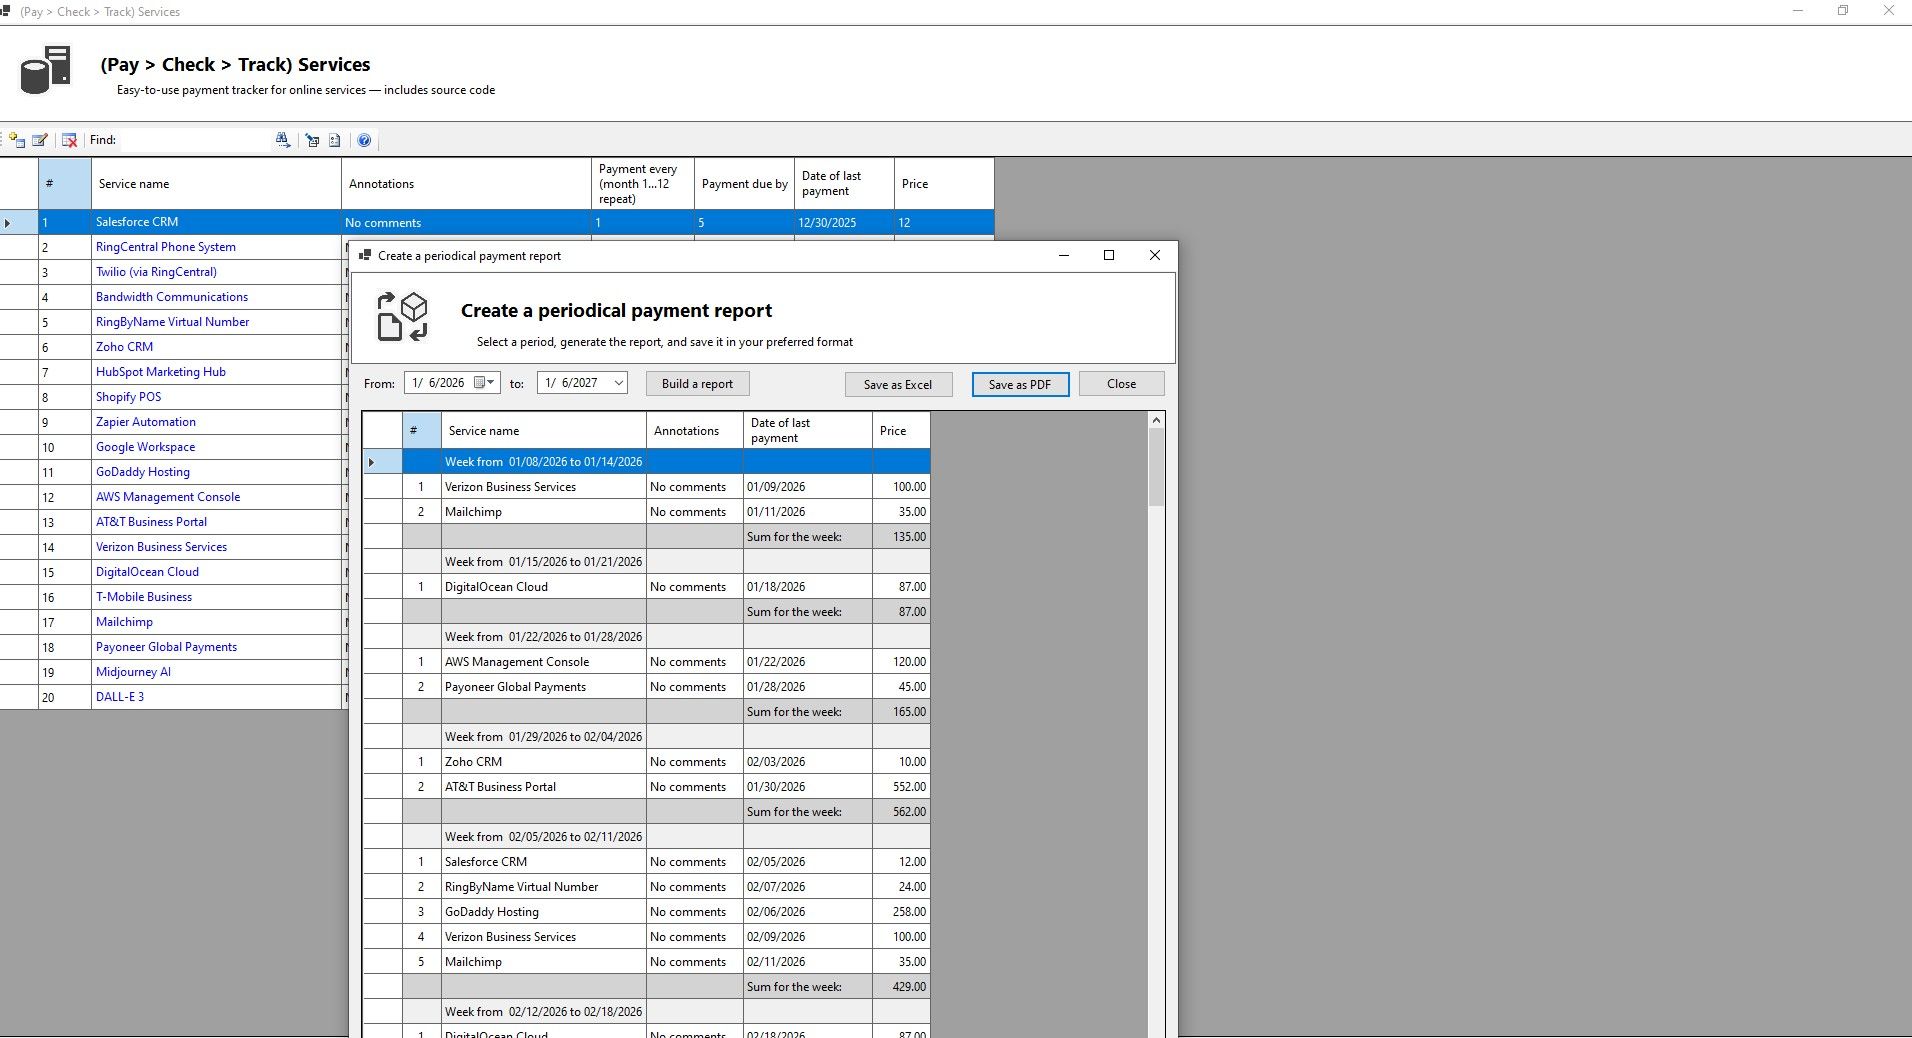
Task: Select the Week from 01/15/2026 report row
Action: (543, 562)
